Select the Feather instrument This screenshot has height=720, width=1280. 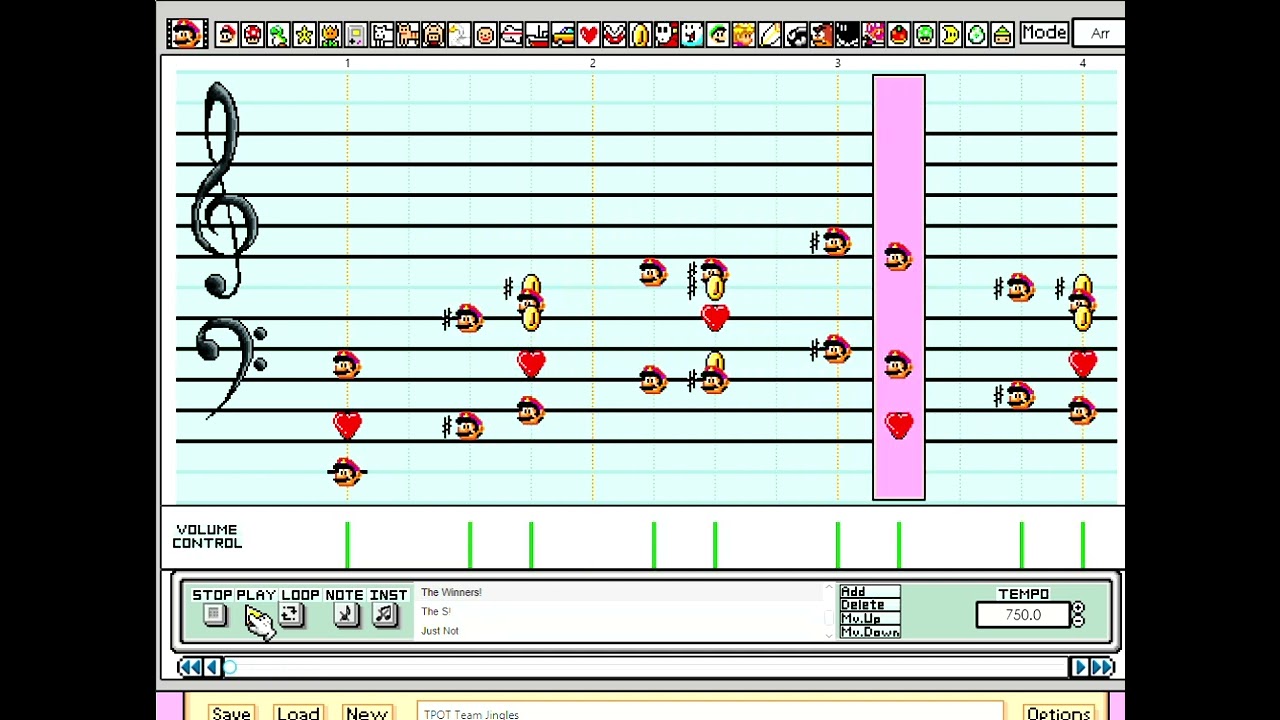click(769, 35)
